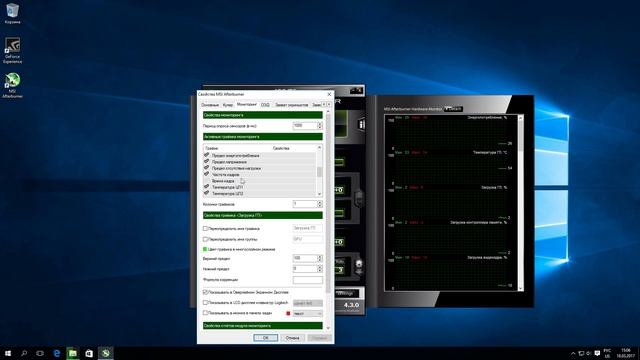Image resolution: width=640 pixels, height=360 pixels.
Task: Click the graph list scrollbar thumb
Action: tap(319, 172)
